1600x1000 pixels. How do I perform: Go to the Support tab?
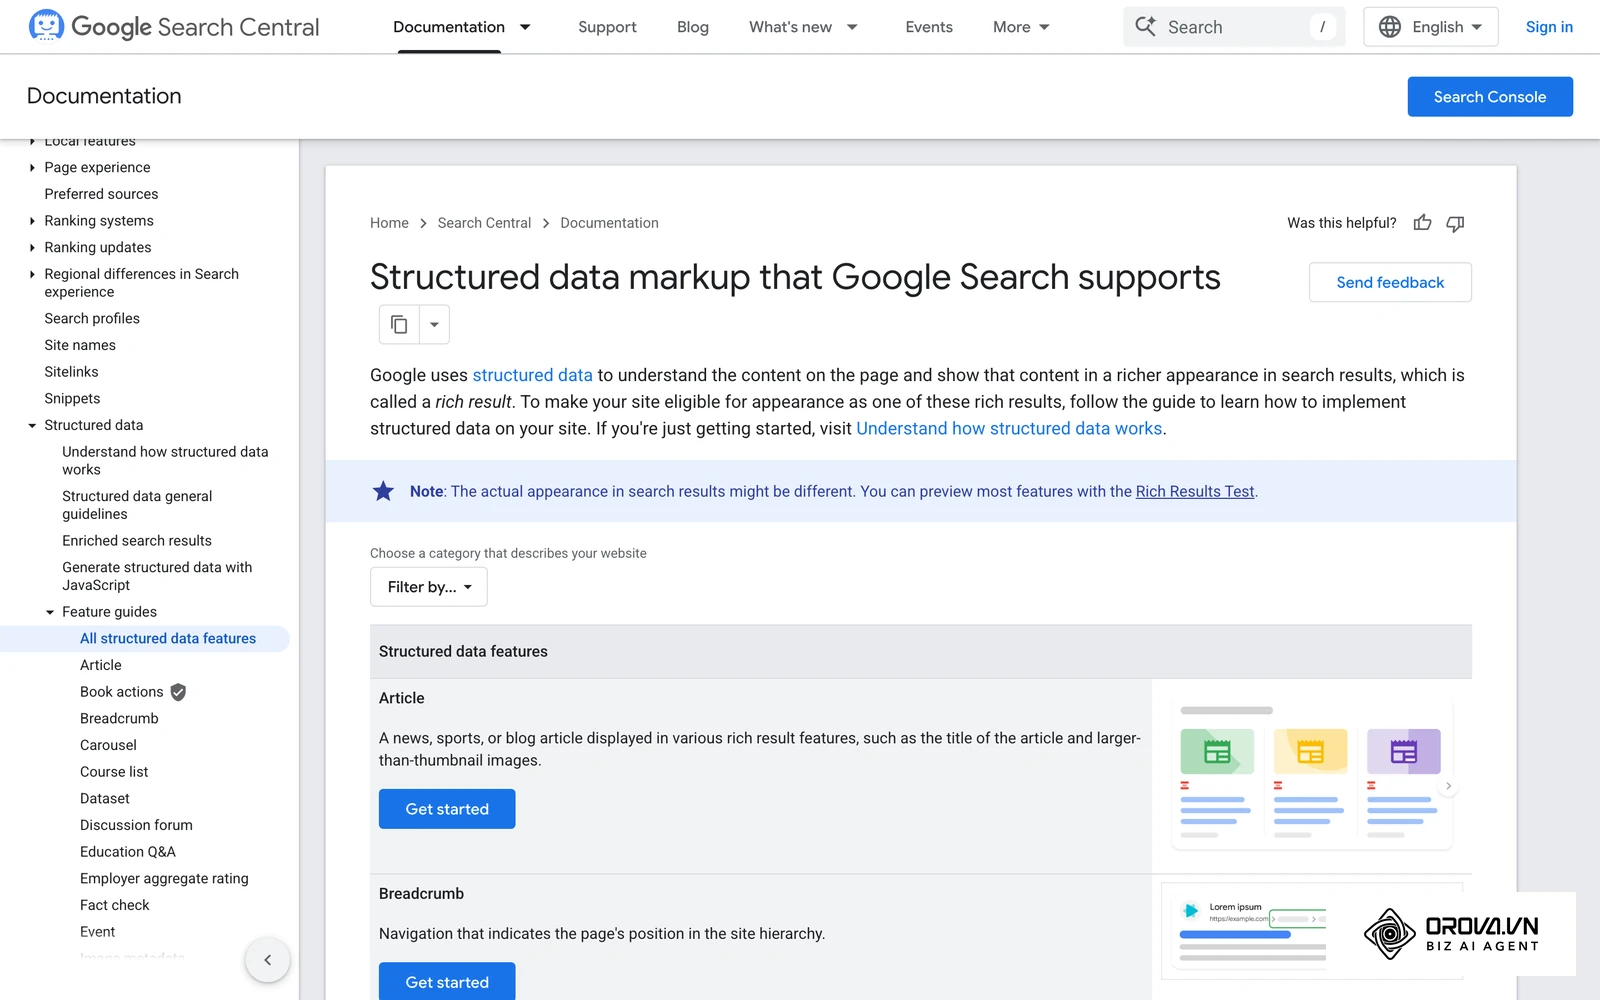coord(607,27)
